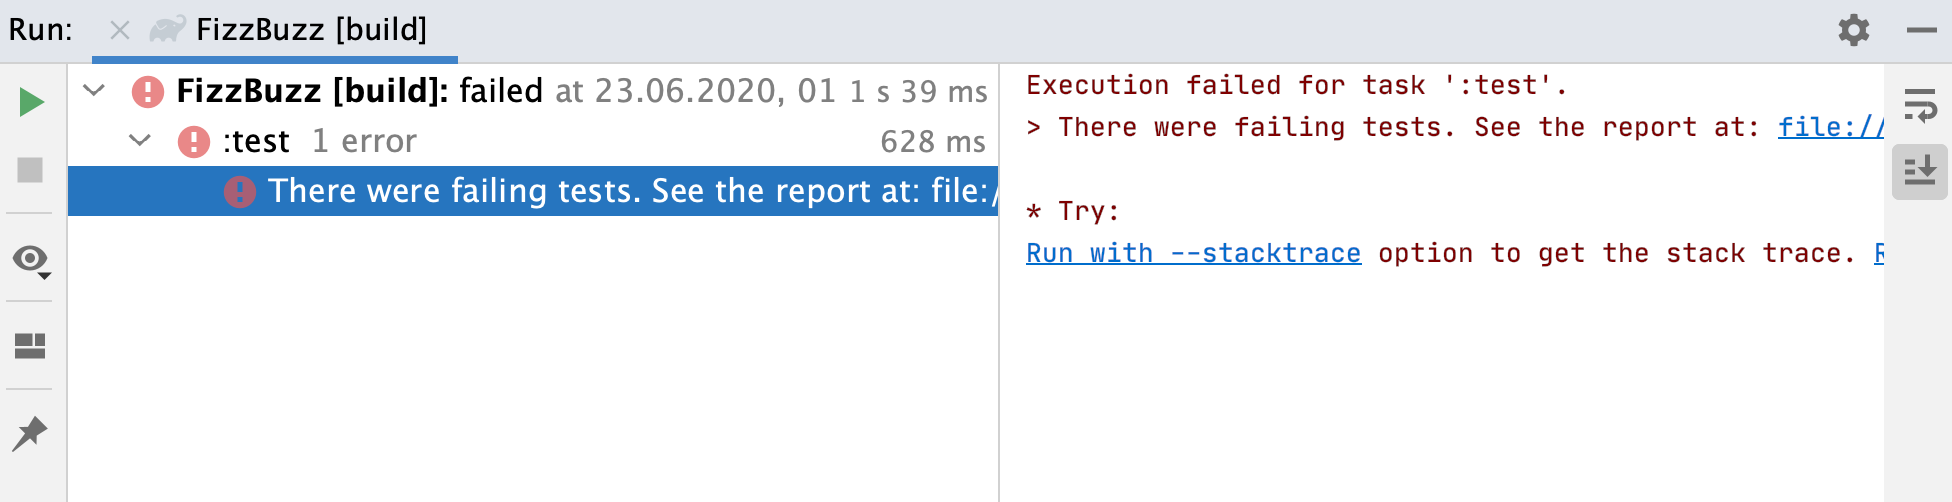The height and width of the screenshot is (502, 1952).
Task: Click error icon beside :test
Action: click(x=194, y=142)
